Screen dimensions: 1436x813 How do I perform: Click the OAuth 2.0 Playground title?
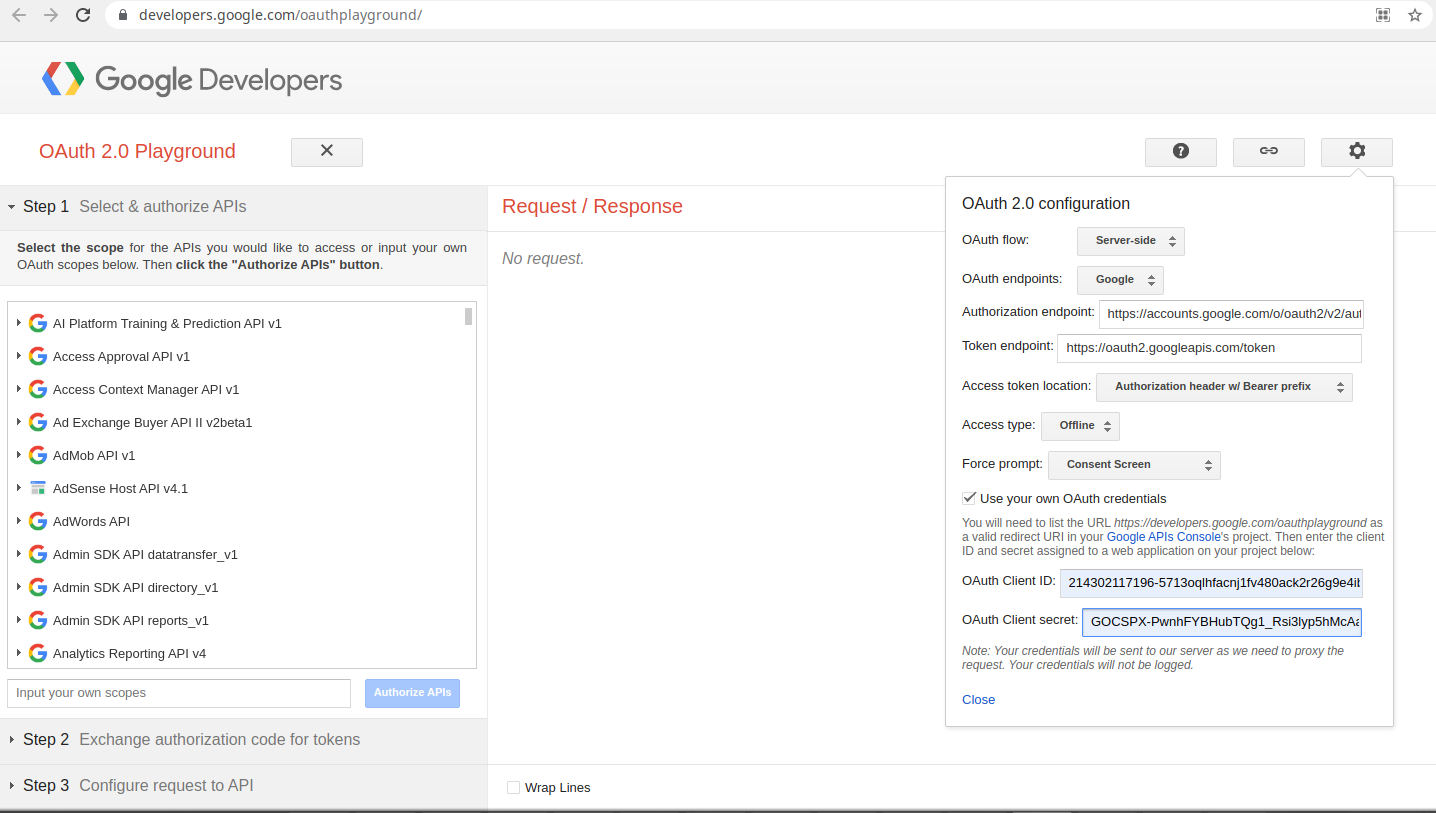137,151
